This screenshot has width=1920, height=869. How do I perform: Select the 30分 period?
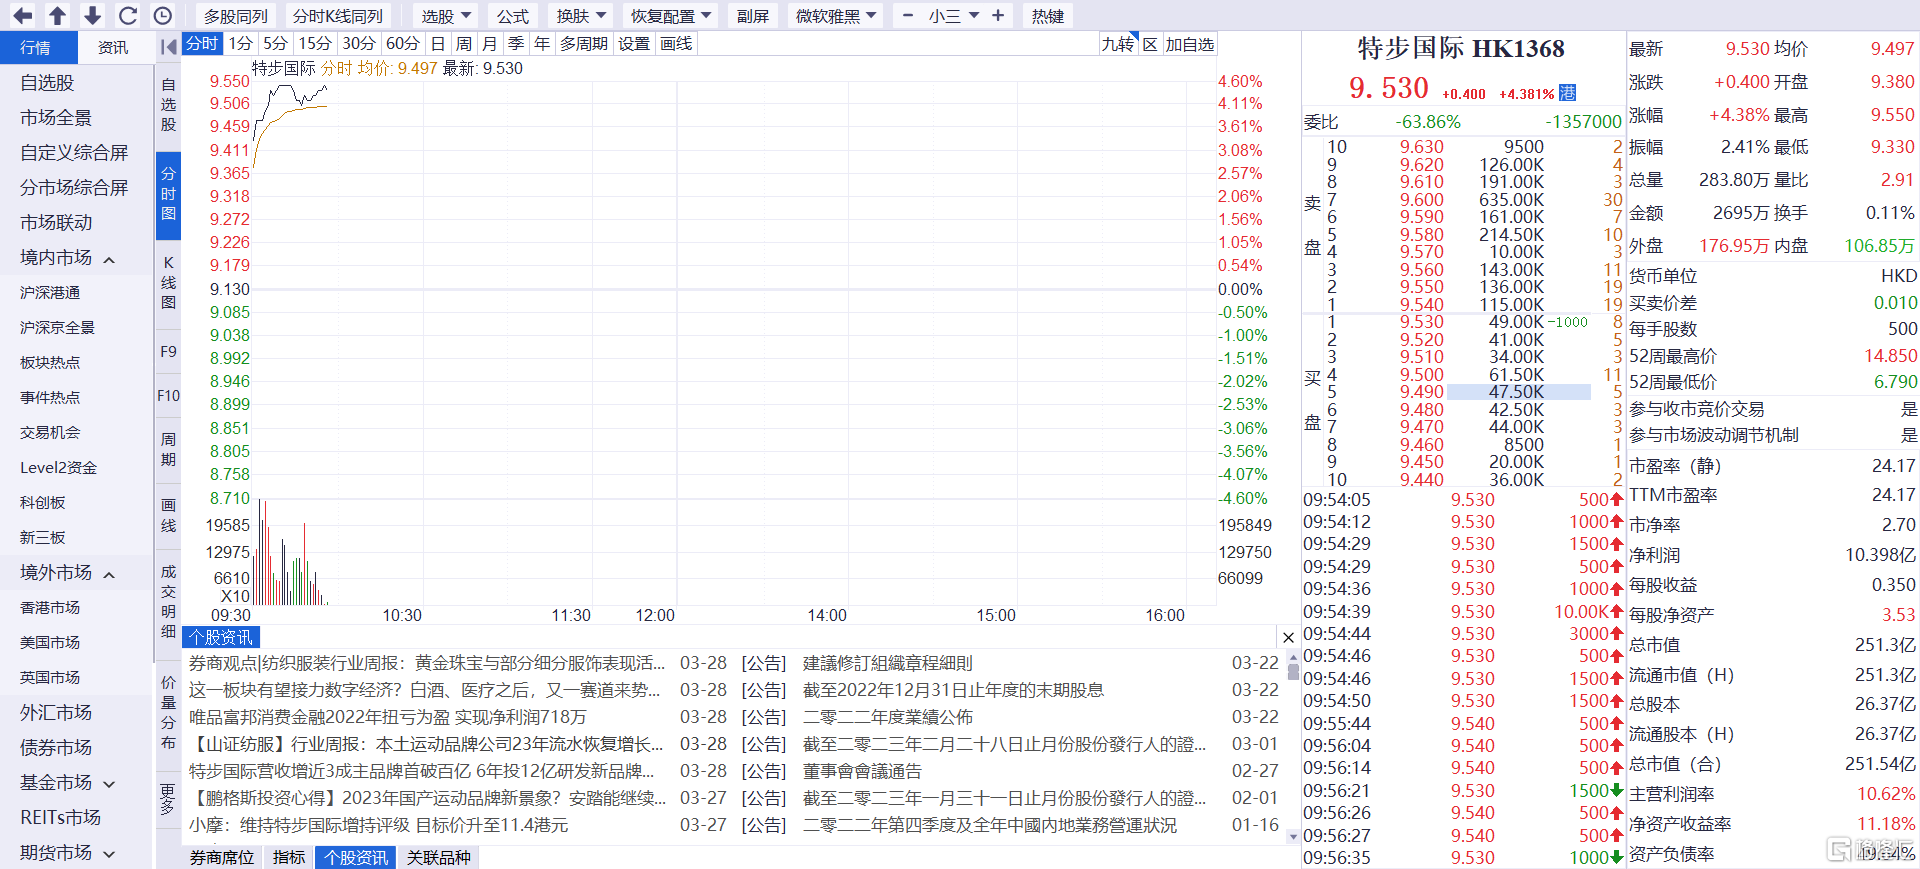click(x=359, y=43)
